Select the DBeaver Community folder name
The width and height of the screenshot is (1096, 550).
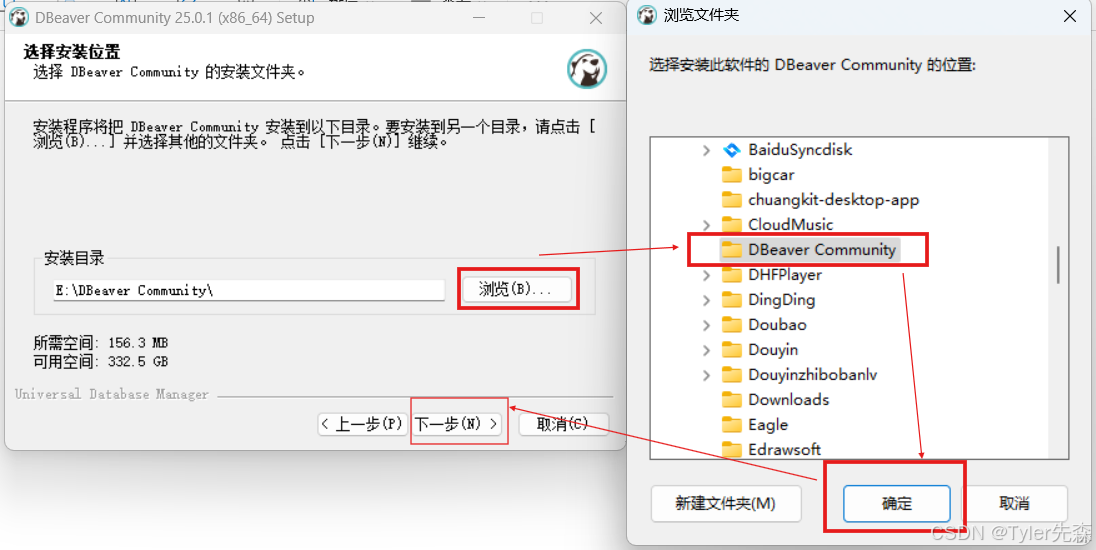(x=822, y=249)
